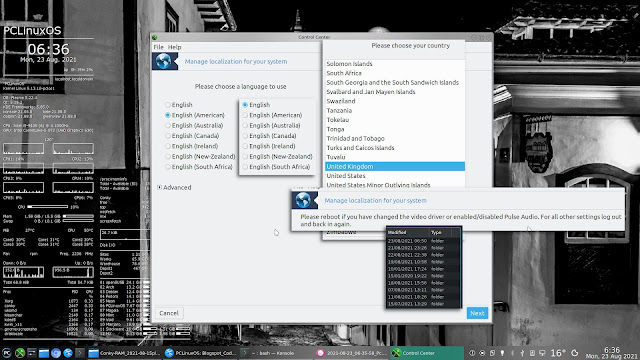Click the globe icon in reboot notice banner

point(303,200)
